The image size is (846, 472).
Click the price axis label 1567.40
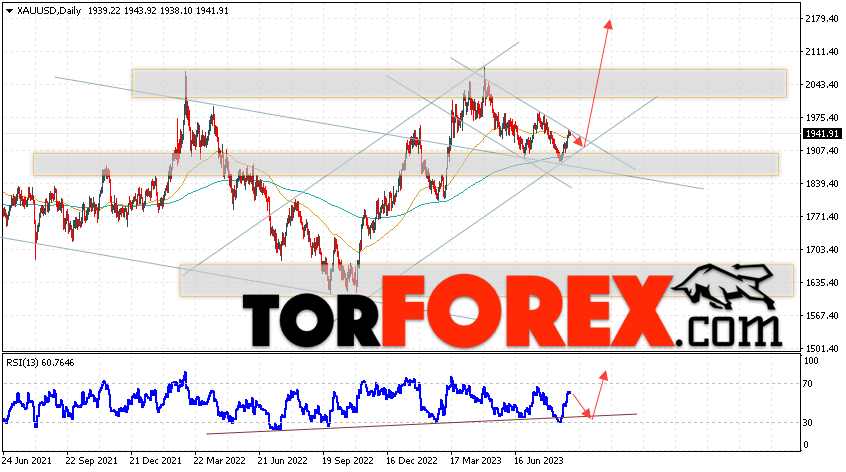pos(822,316)
